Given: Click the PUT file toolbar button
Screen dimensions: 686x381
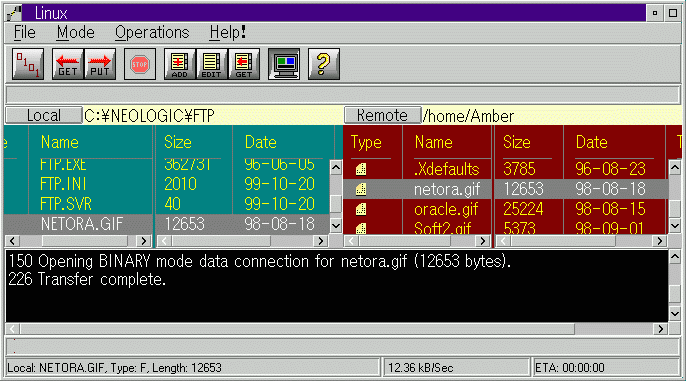Looking at the screenshot, I should (100, 64).
